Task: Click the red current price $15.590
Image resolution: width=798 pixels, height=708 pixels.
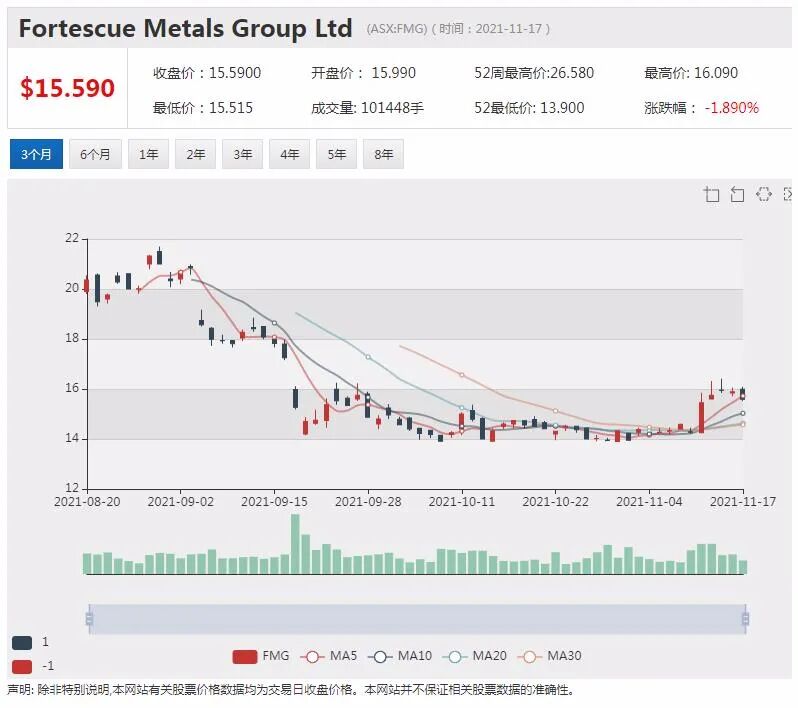Action: pos(67,88)
